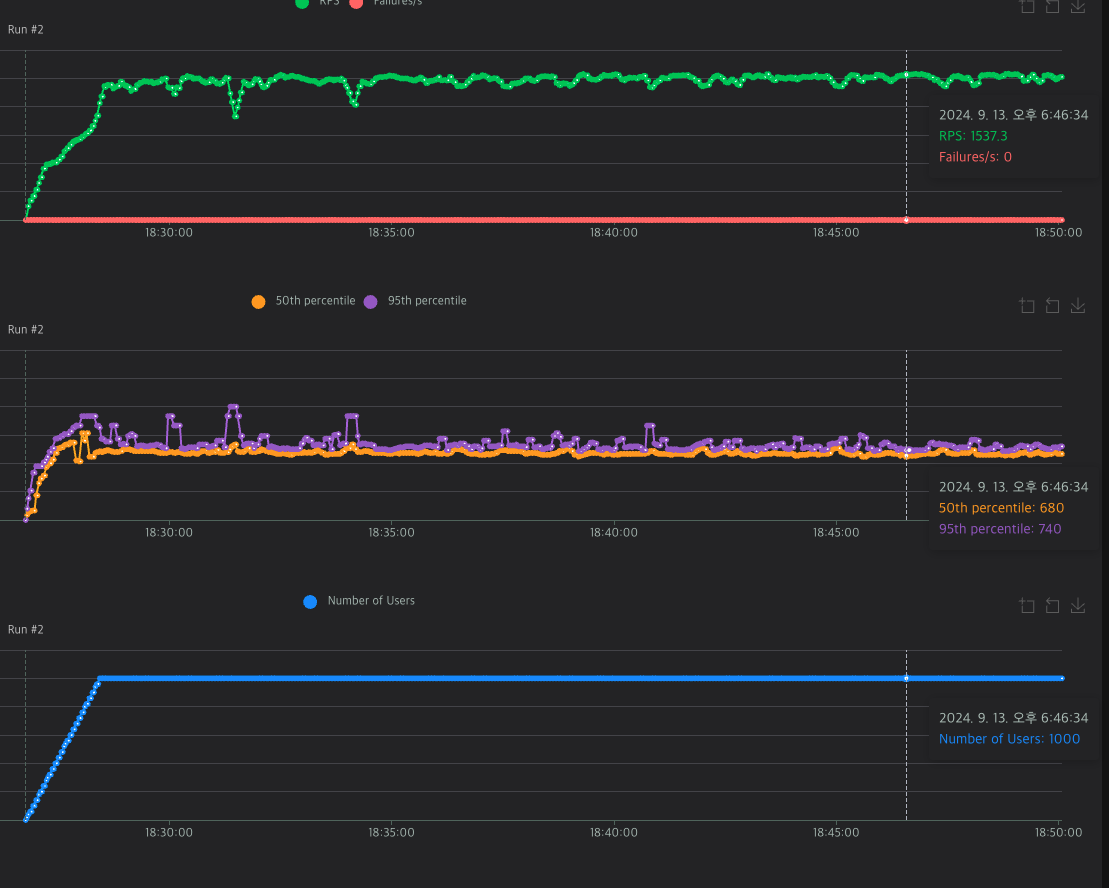Click zoom reset icon on percentile chart
1109x888 pixels.
click(1052, 305)
